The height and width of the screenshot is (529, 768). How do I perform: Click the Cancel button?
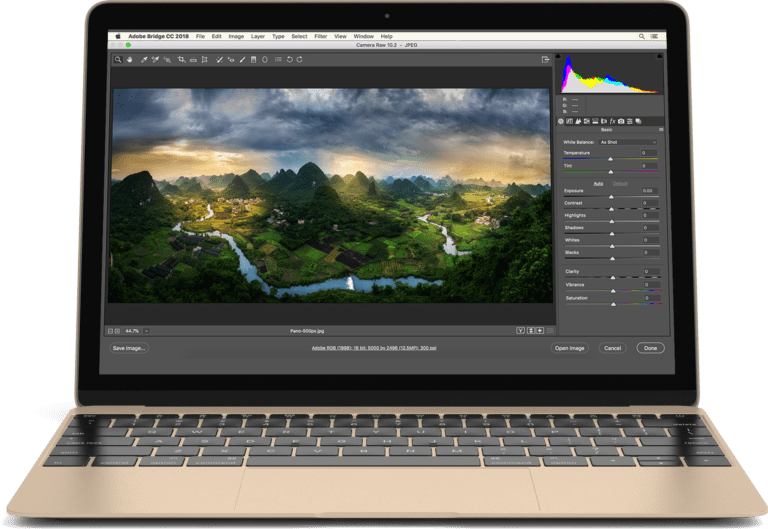pos(612,348)
